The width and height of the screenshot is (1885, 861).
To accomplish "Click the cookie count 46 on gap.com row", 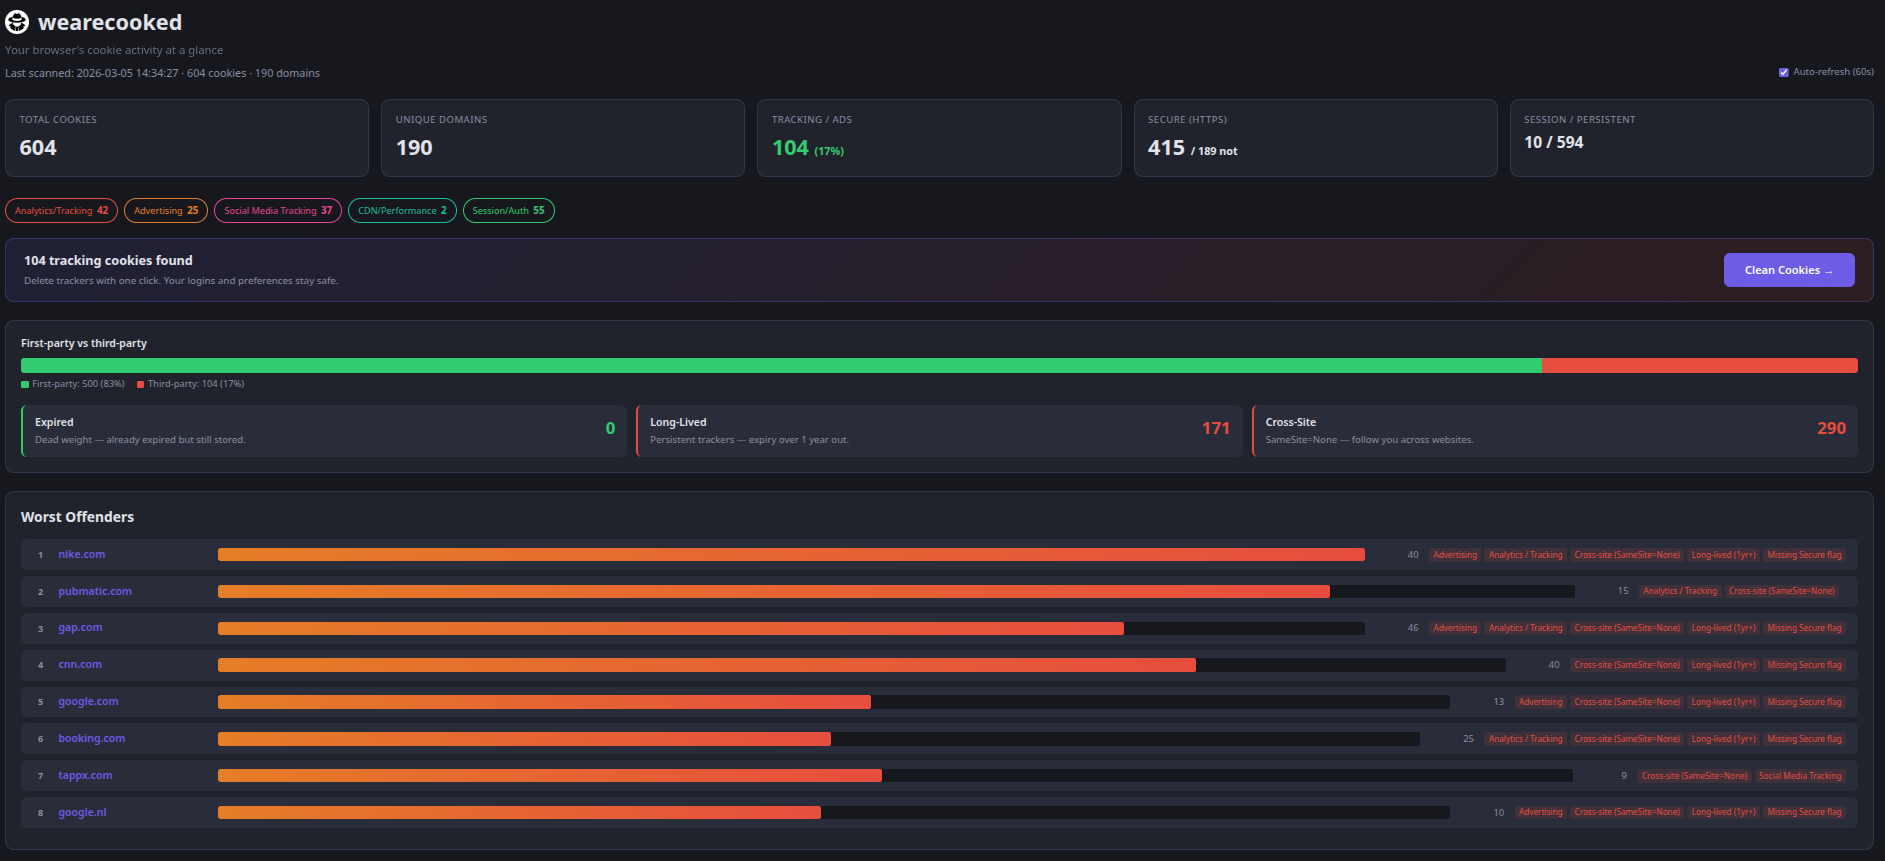I will click(x=1413, y=628).
